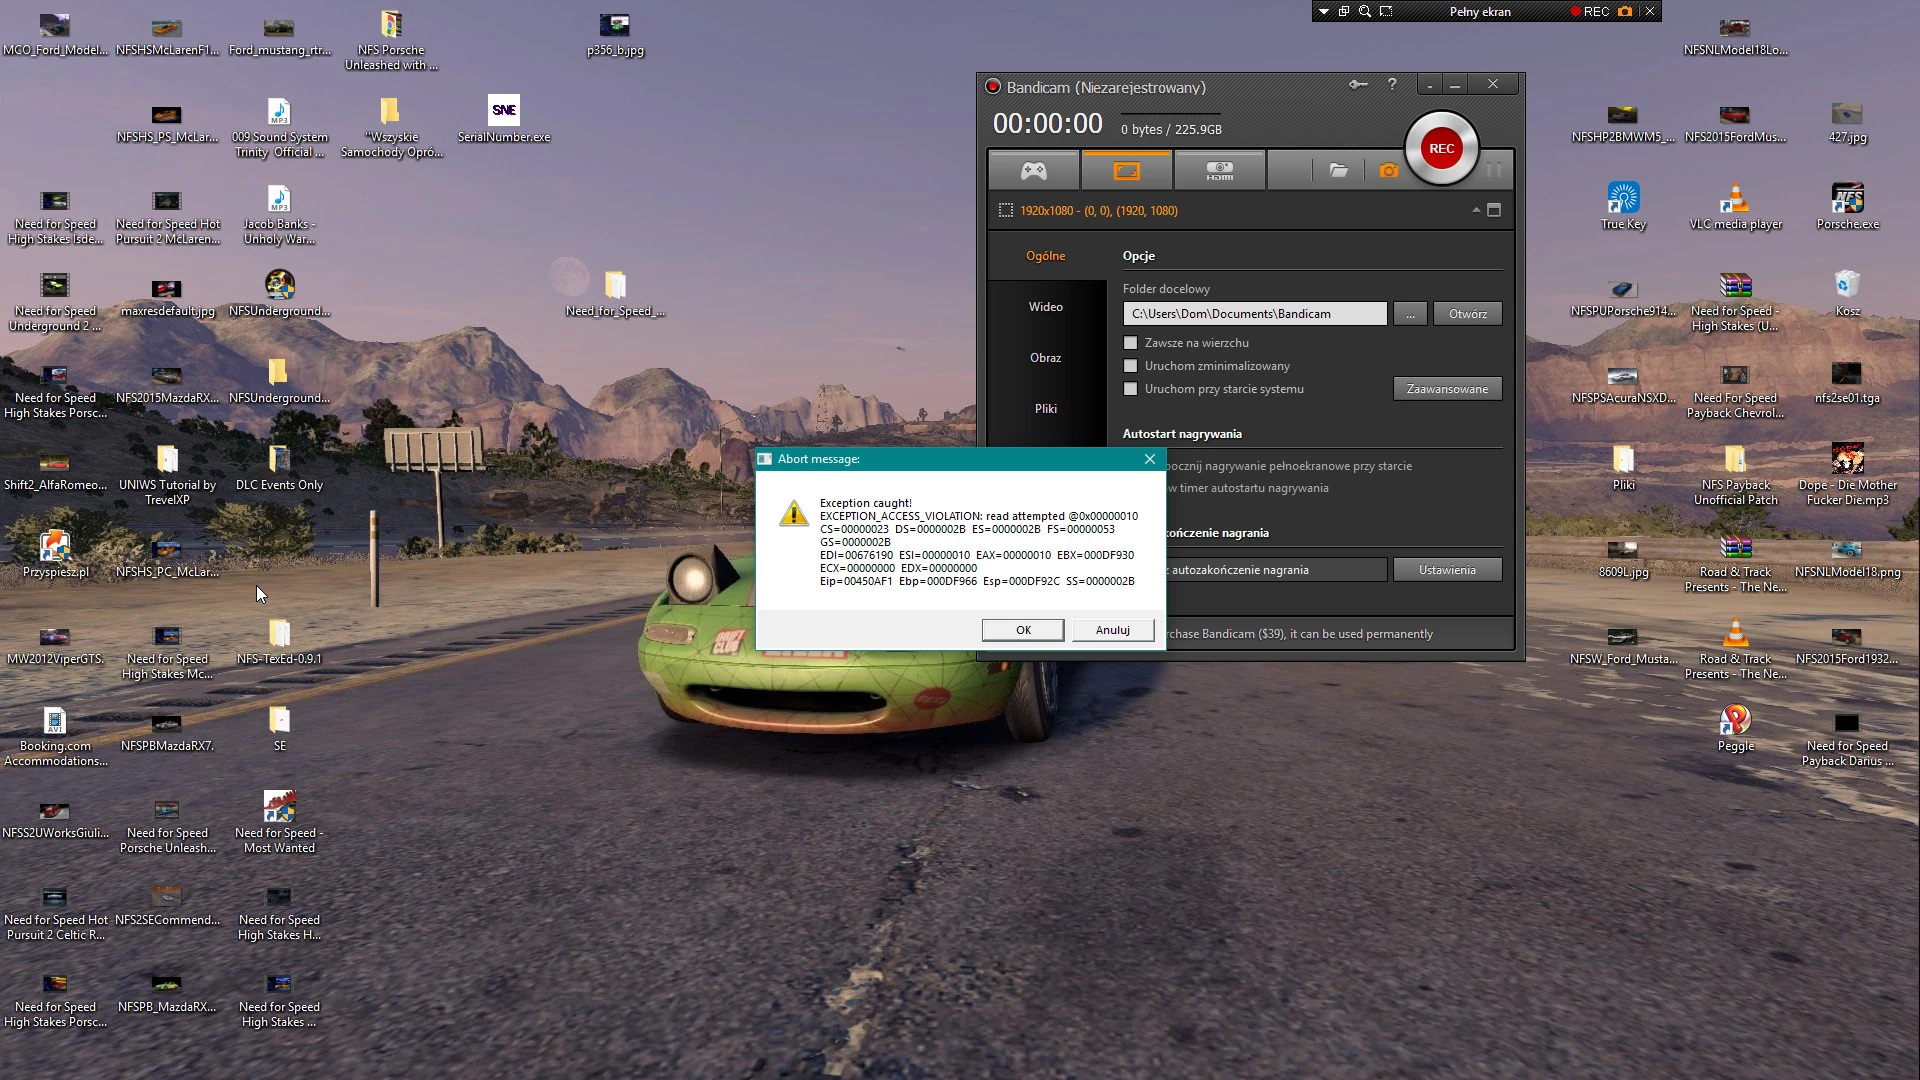This screenshot has width=1920, height=1080.
Task: Switch to game recording mode
Action: click(x=1033, y=171)
